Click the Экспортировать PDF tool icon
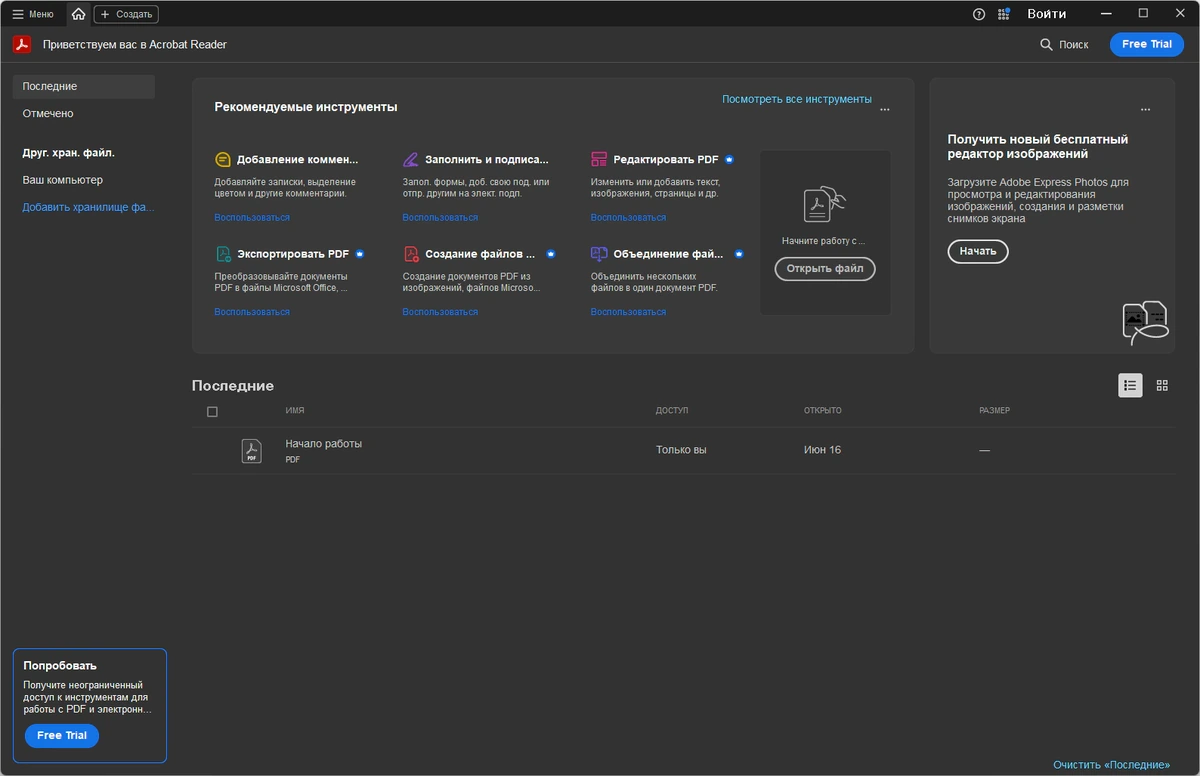The height and width of the screenshot is (776, 1200). tap(223, 254)
